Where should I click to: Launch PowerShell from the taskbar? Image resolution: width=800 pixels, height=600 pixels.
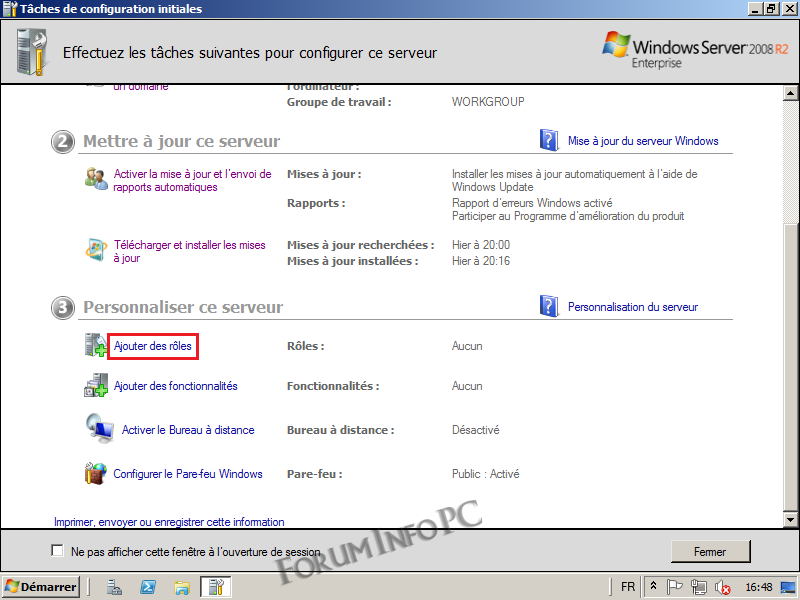click(x=148, y=587)
